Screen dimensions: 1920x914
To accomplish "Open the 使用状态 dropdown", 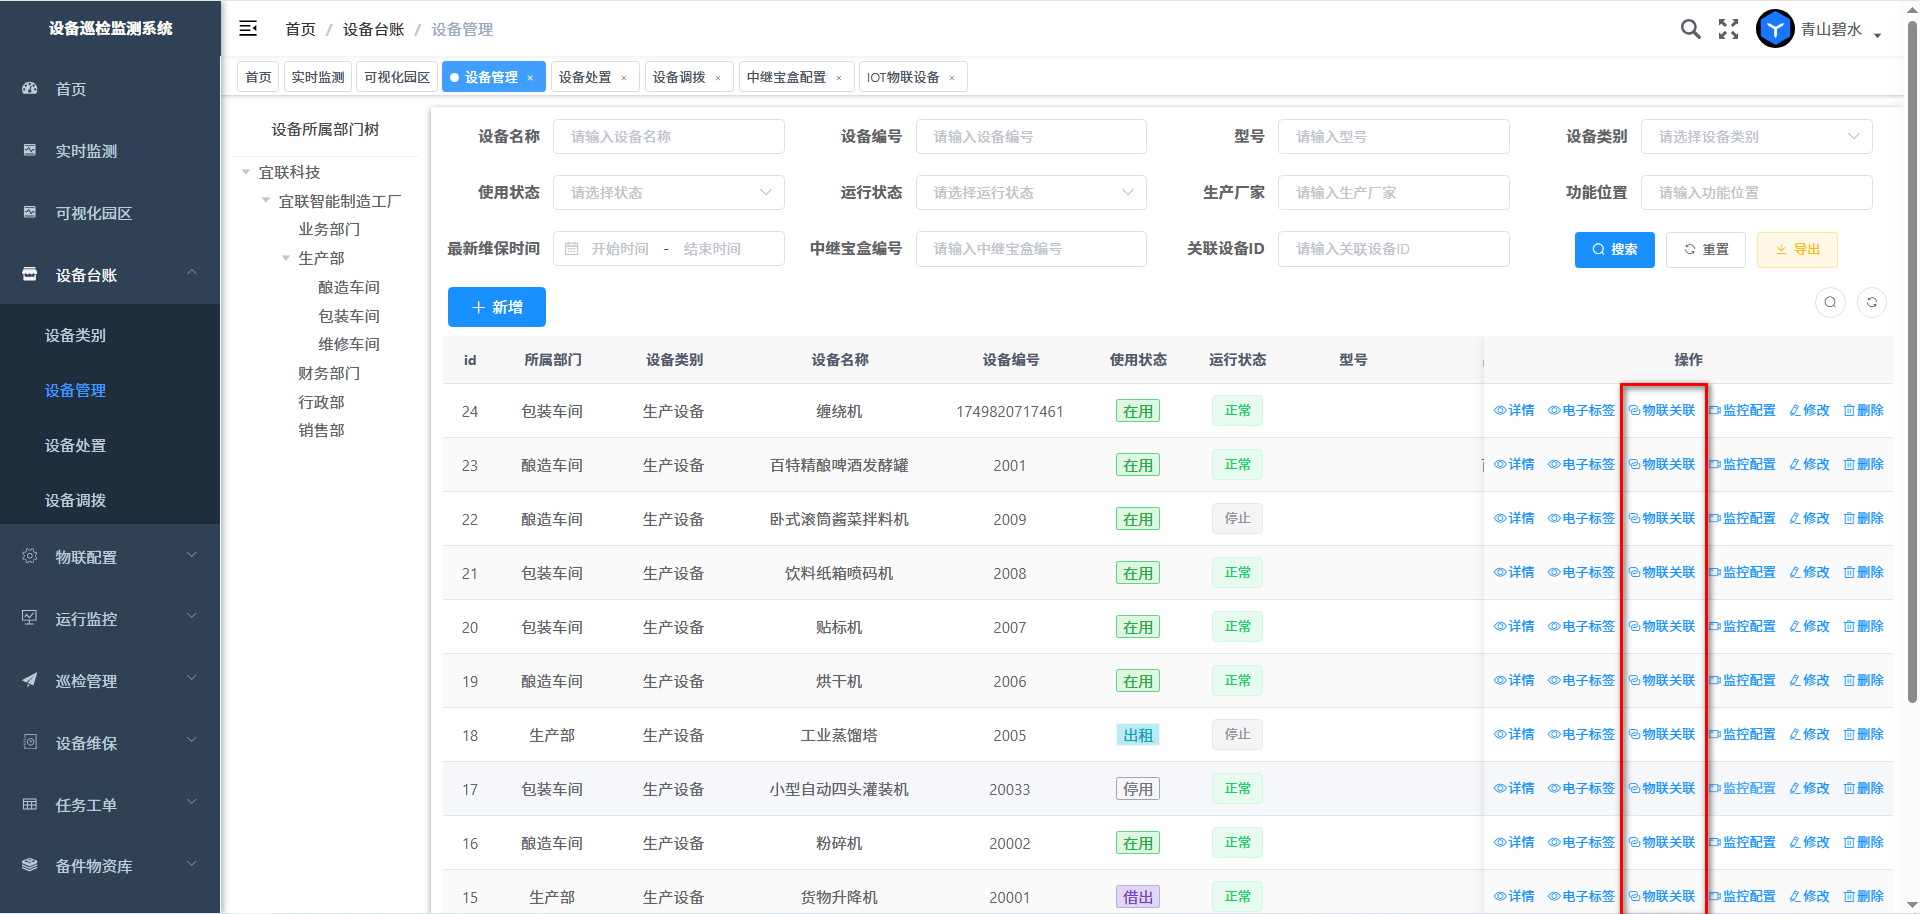I will (668, 193).
